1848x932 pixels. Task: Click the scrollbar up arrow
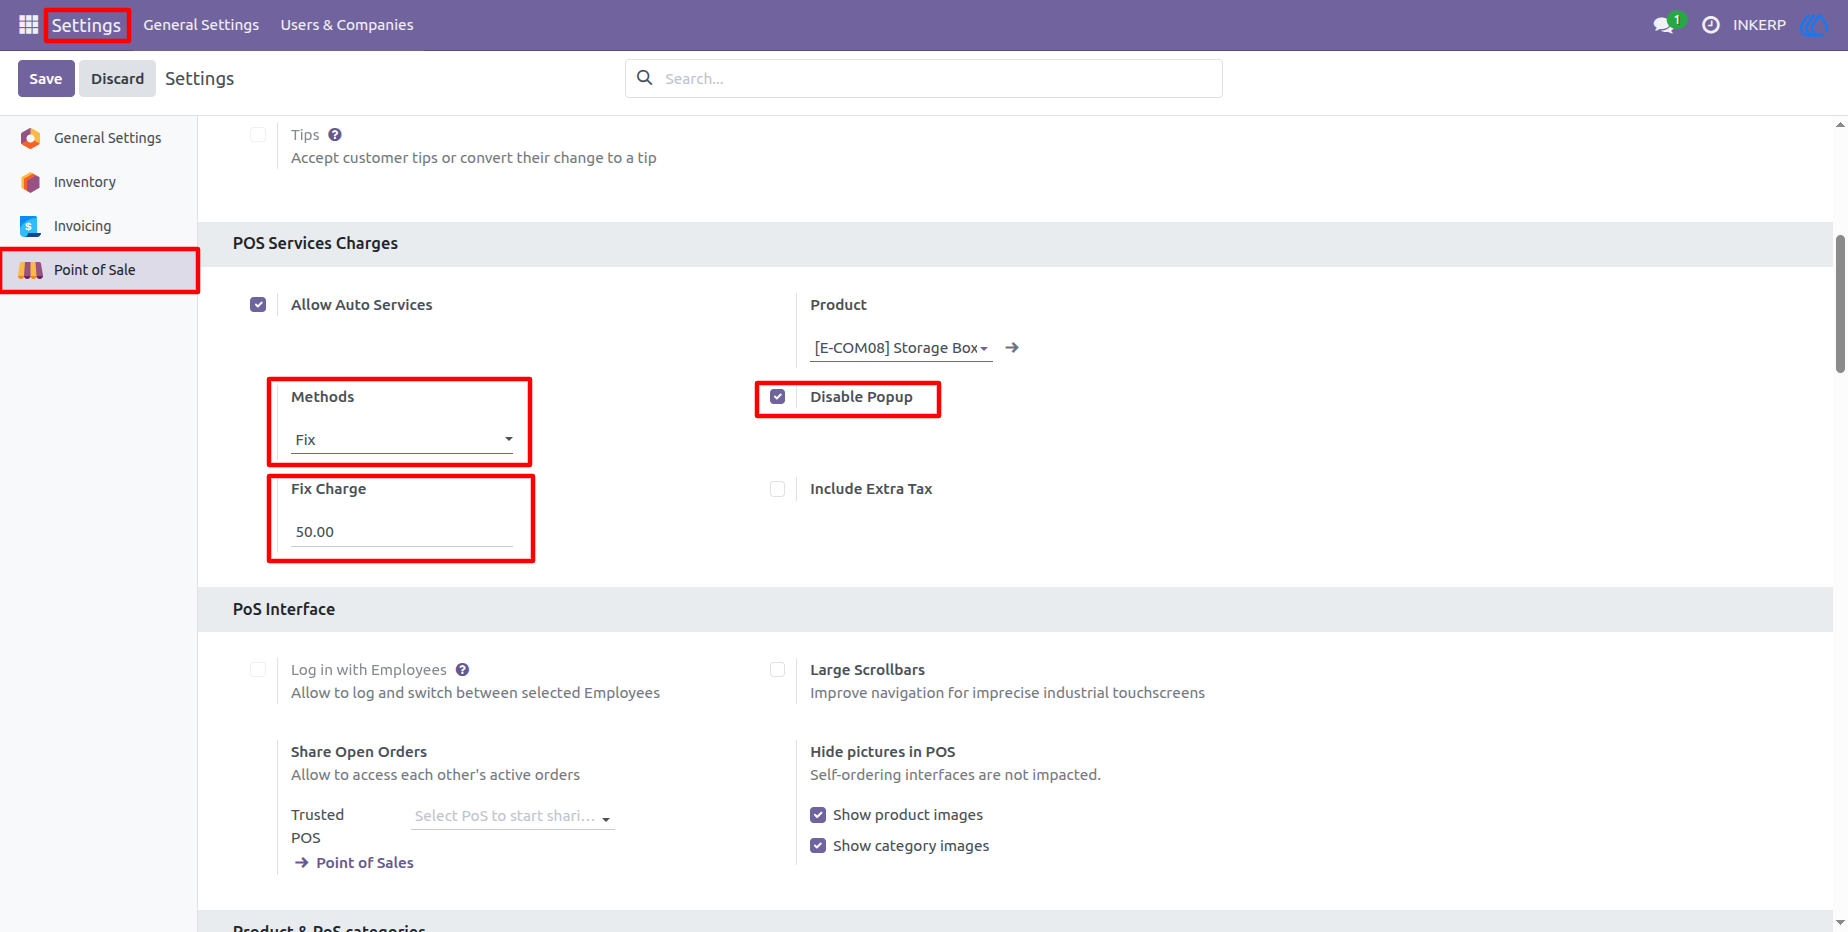pos(1840,125)
